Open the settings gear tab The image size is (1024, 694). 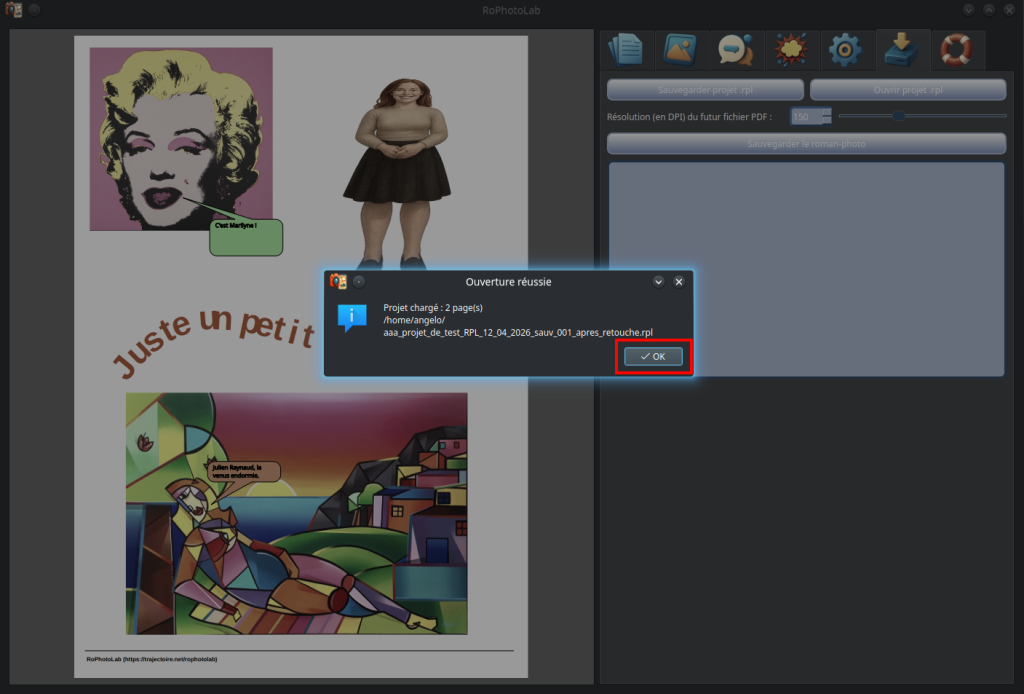click(x=846, y=50)
